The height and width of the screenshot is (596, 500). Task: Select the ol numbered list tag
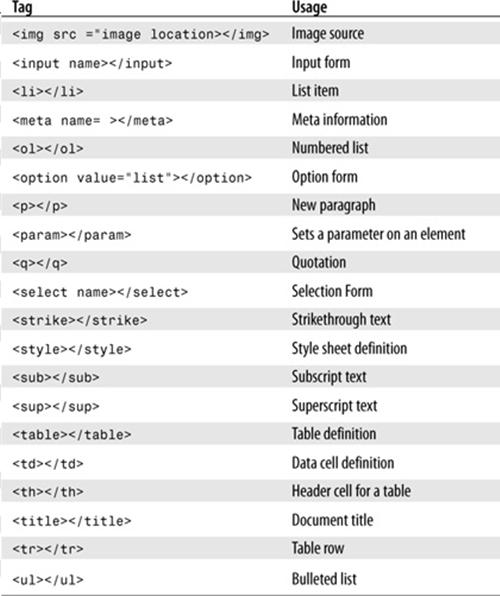[x=48, y=149]
